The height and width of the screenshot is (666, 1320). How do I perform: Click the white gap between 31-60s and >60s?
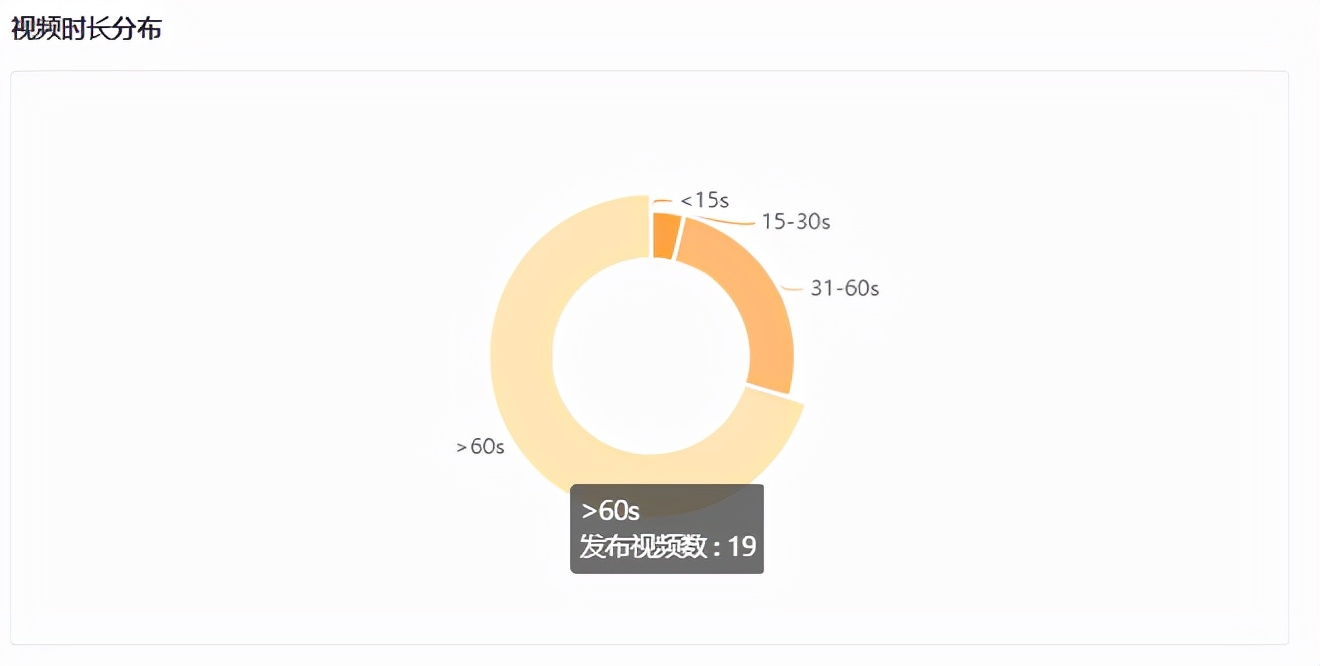(x=773, y=391)
